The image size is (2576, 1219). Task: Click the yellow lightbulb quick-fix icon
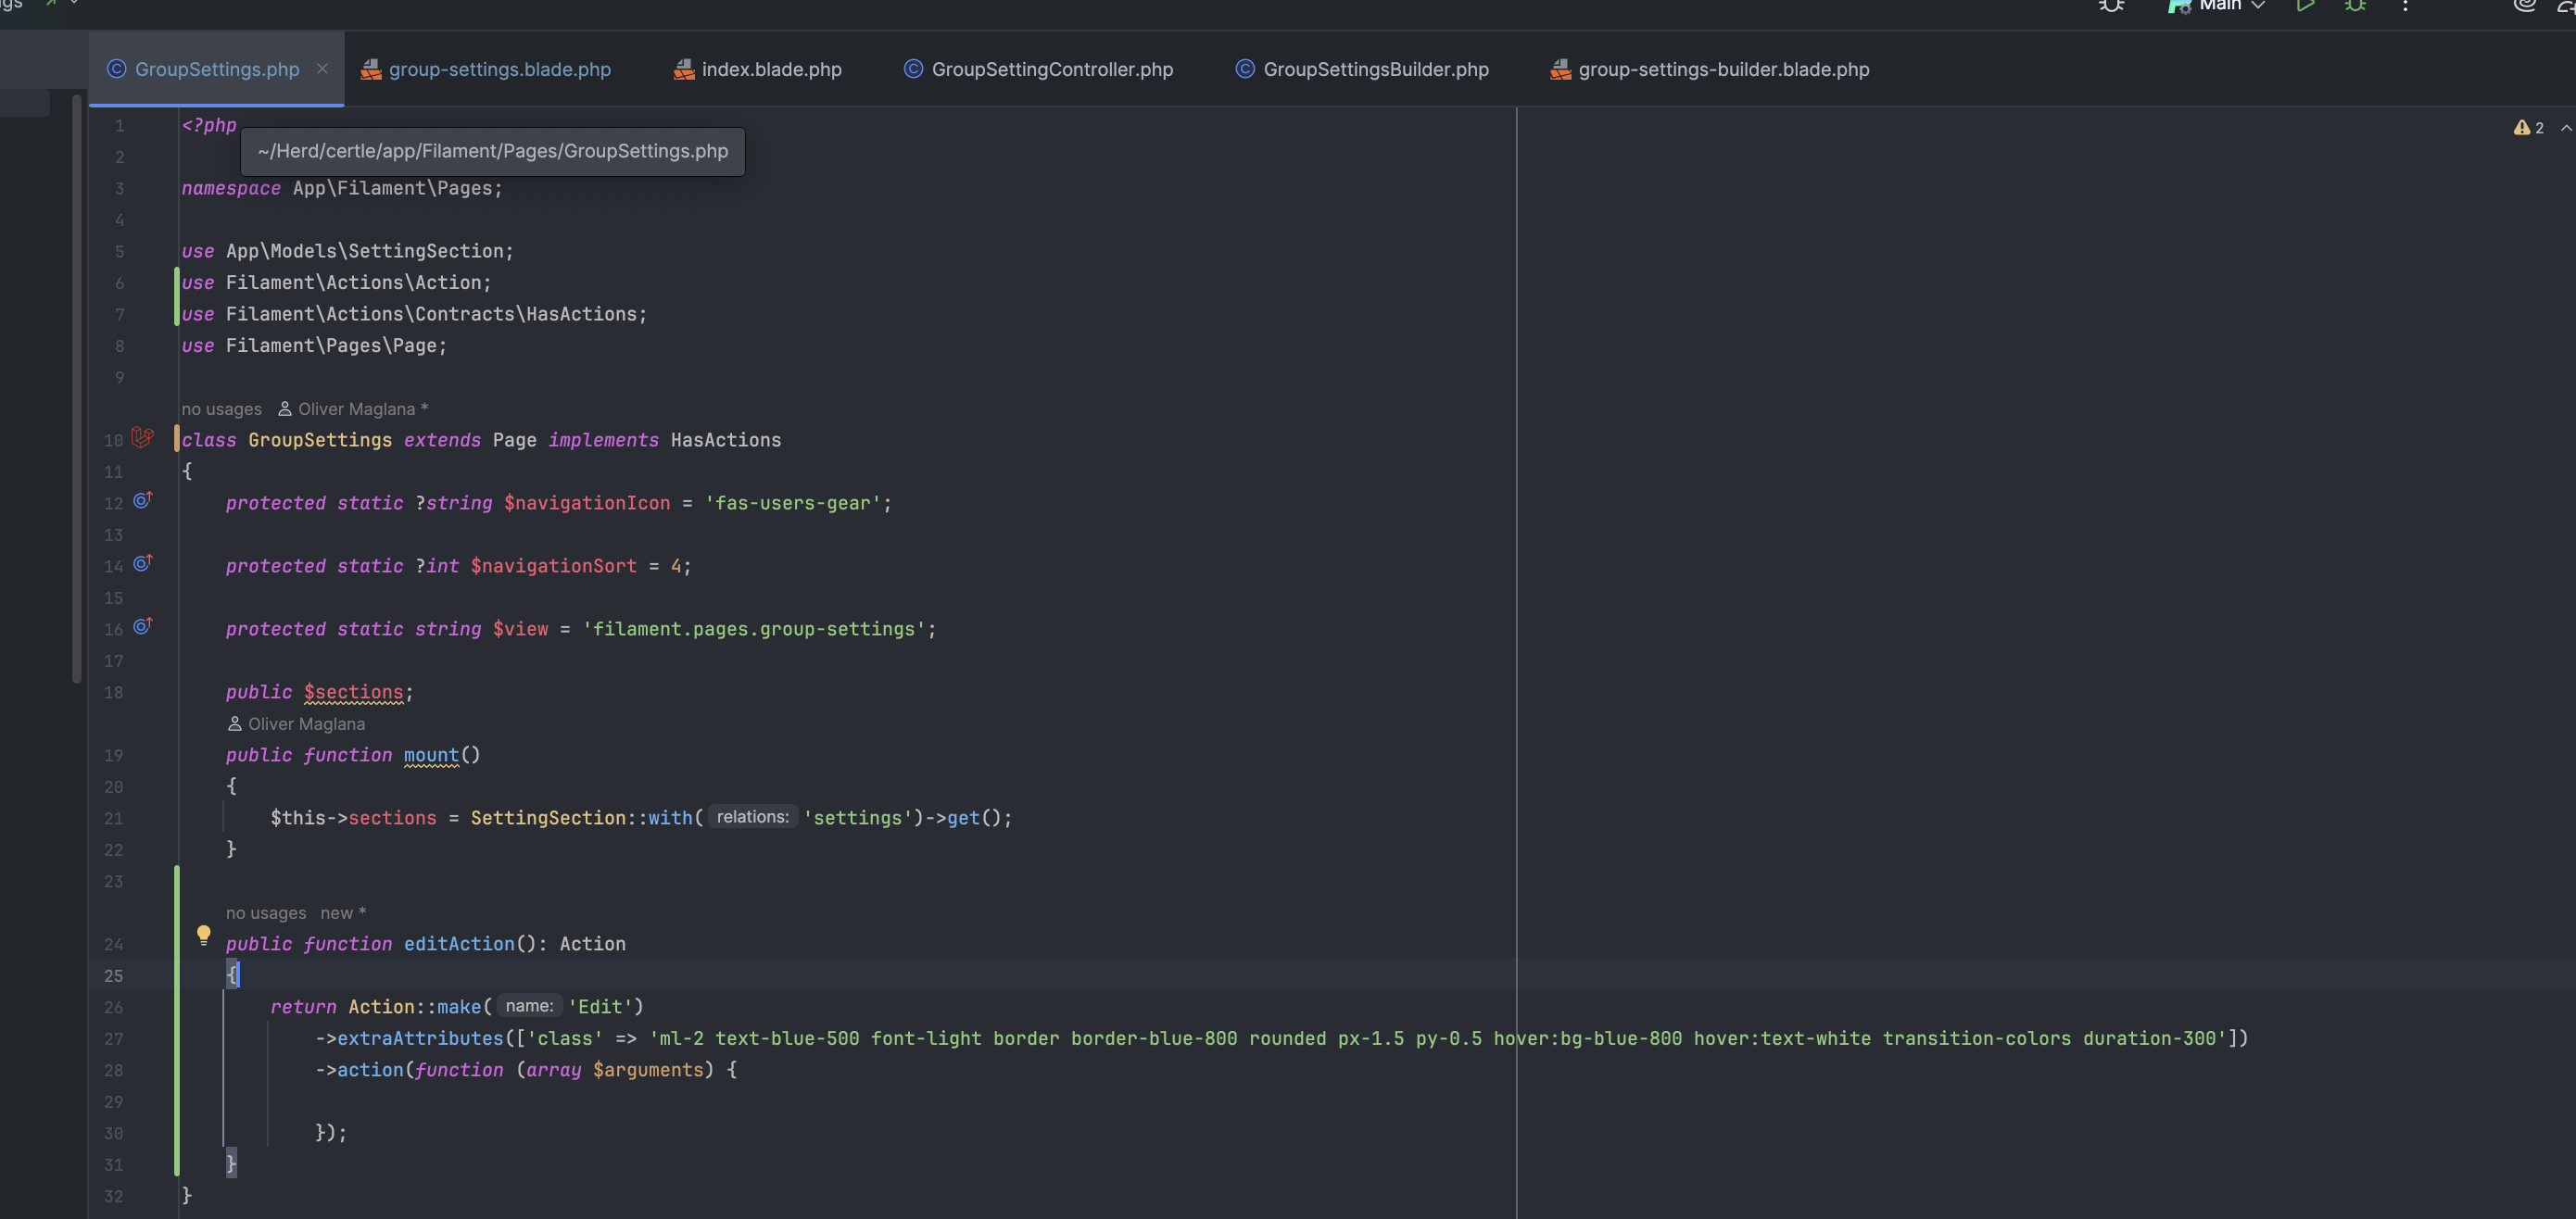point(203,935)
